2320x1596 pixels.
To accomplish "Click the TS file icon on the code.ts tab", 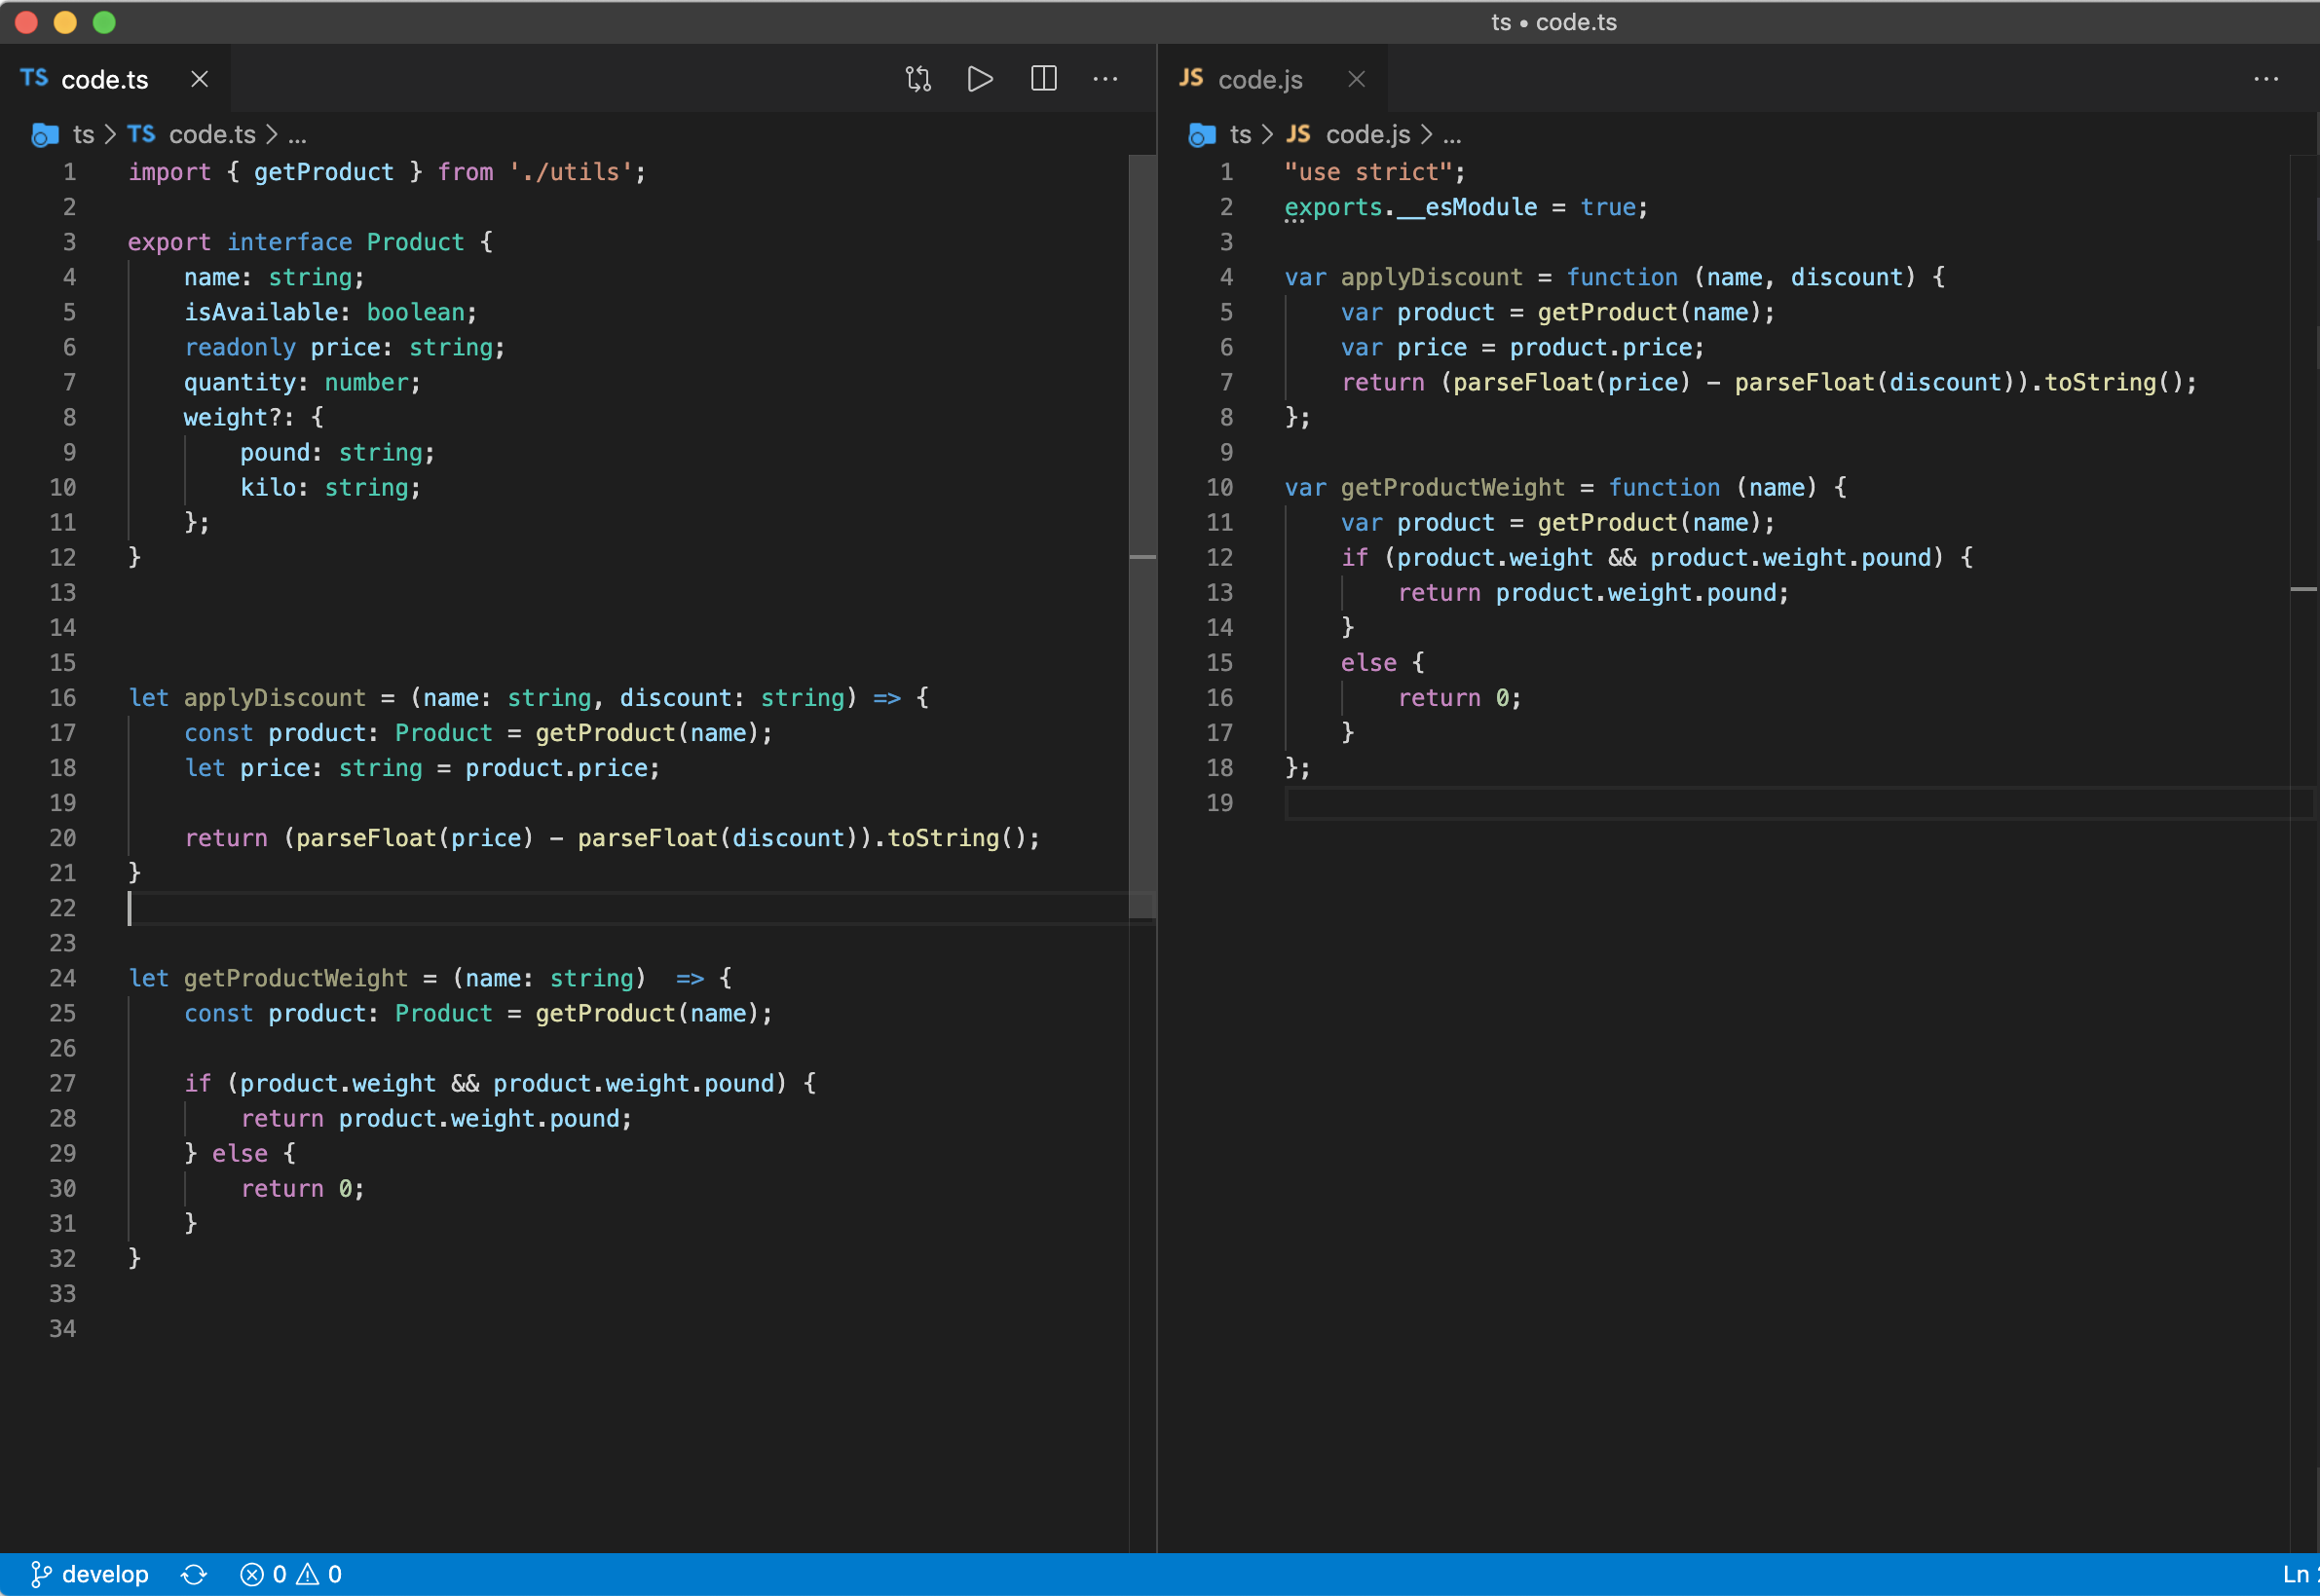I will click(34, 78).
